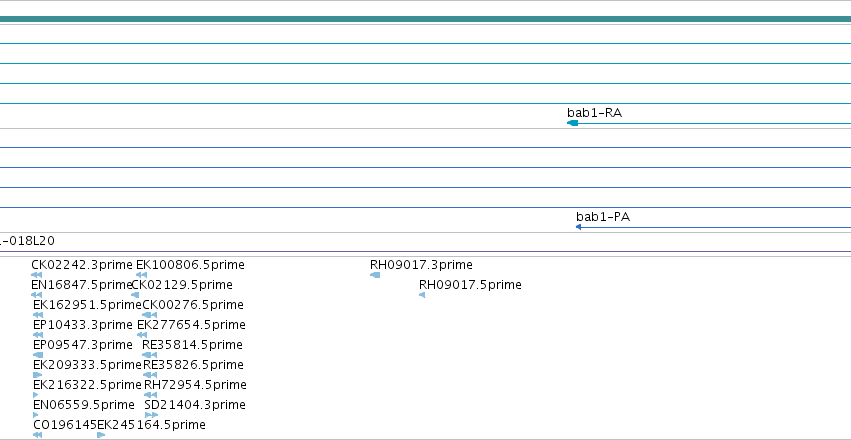Select arrow glyph under CK02129.5prime
This screenshot has width=851, height=440.
point(136,295)
